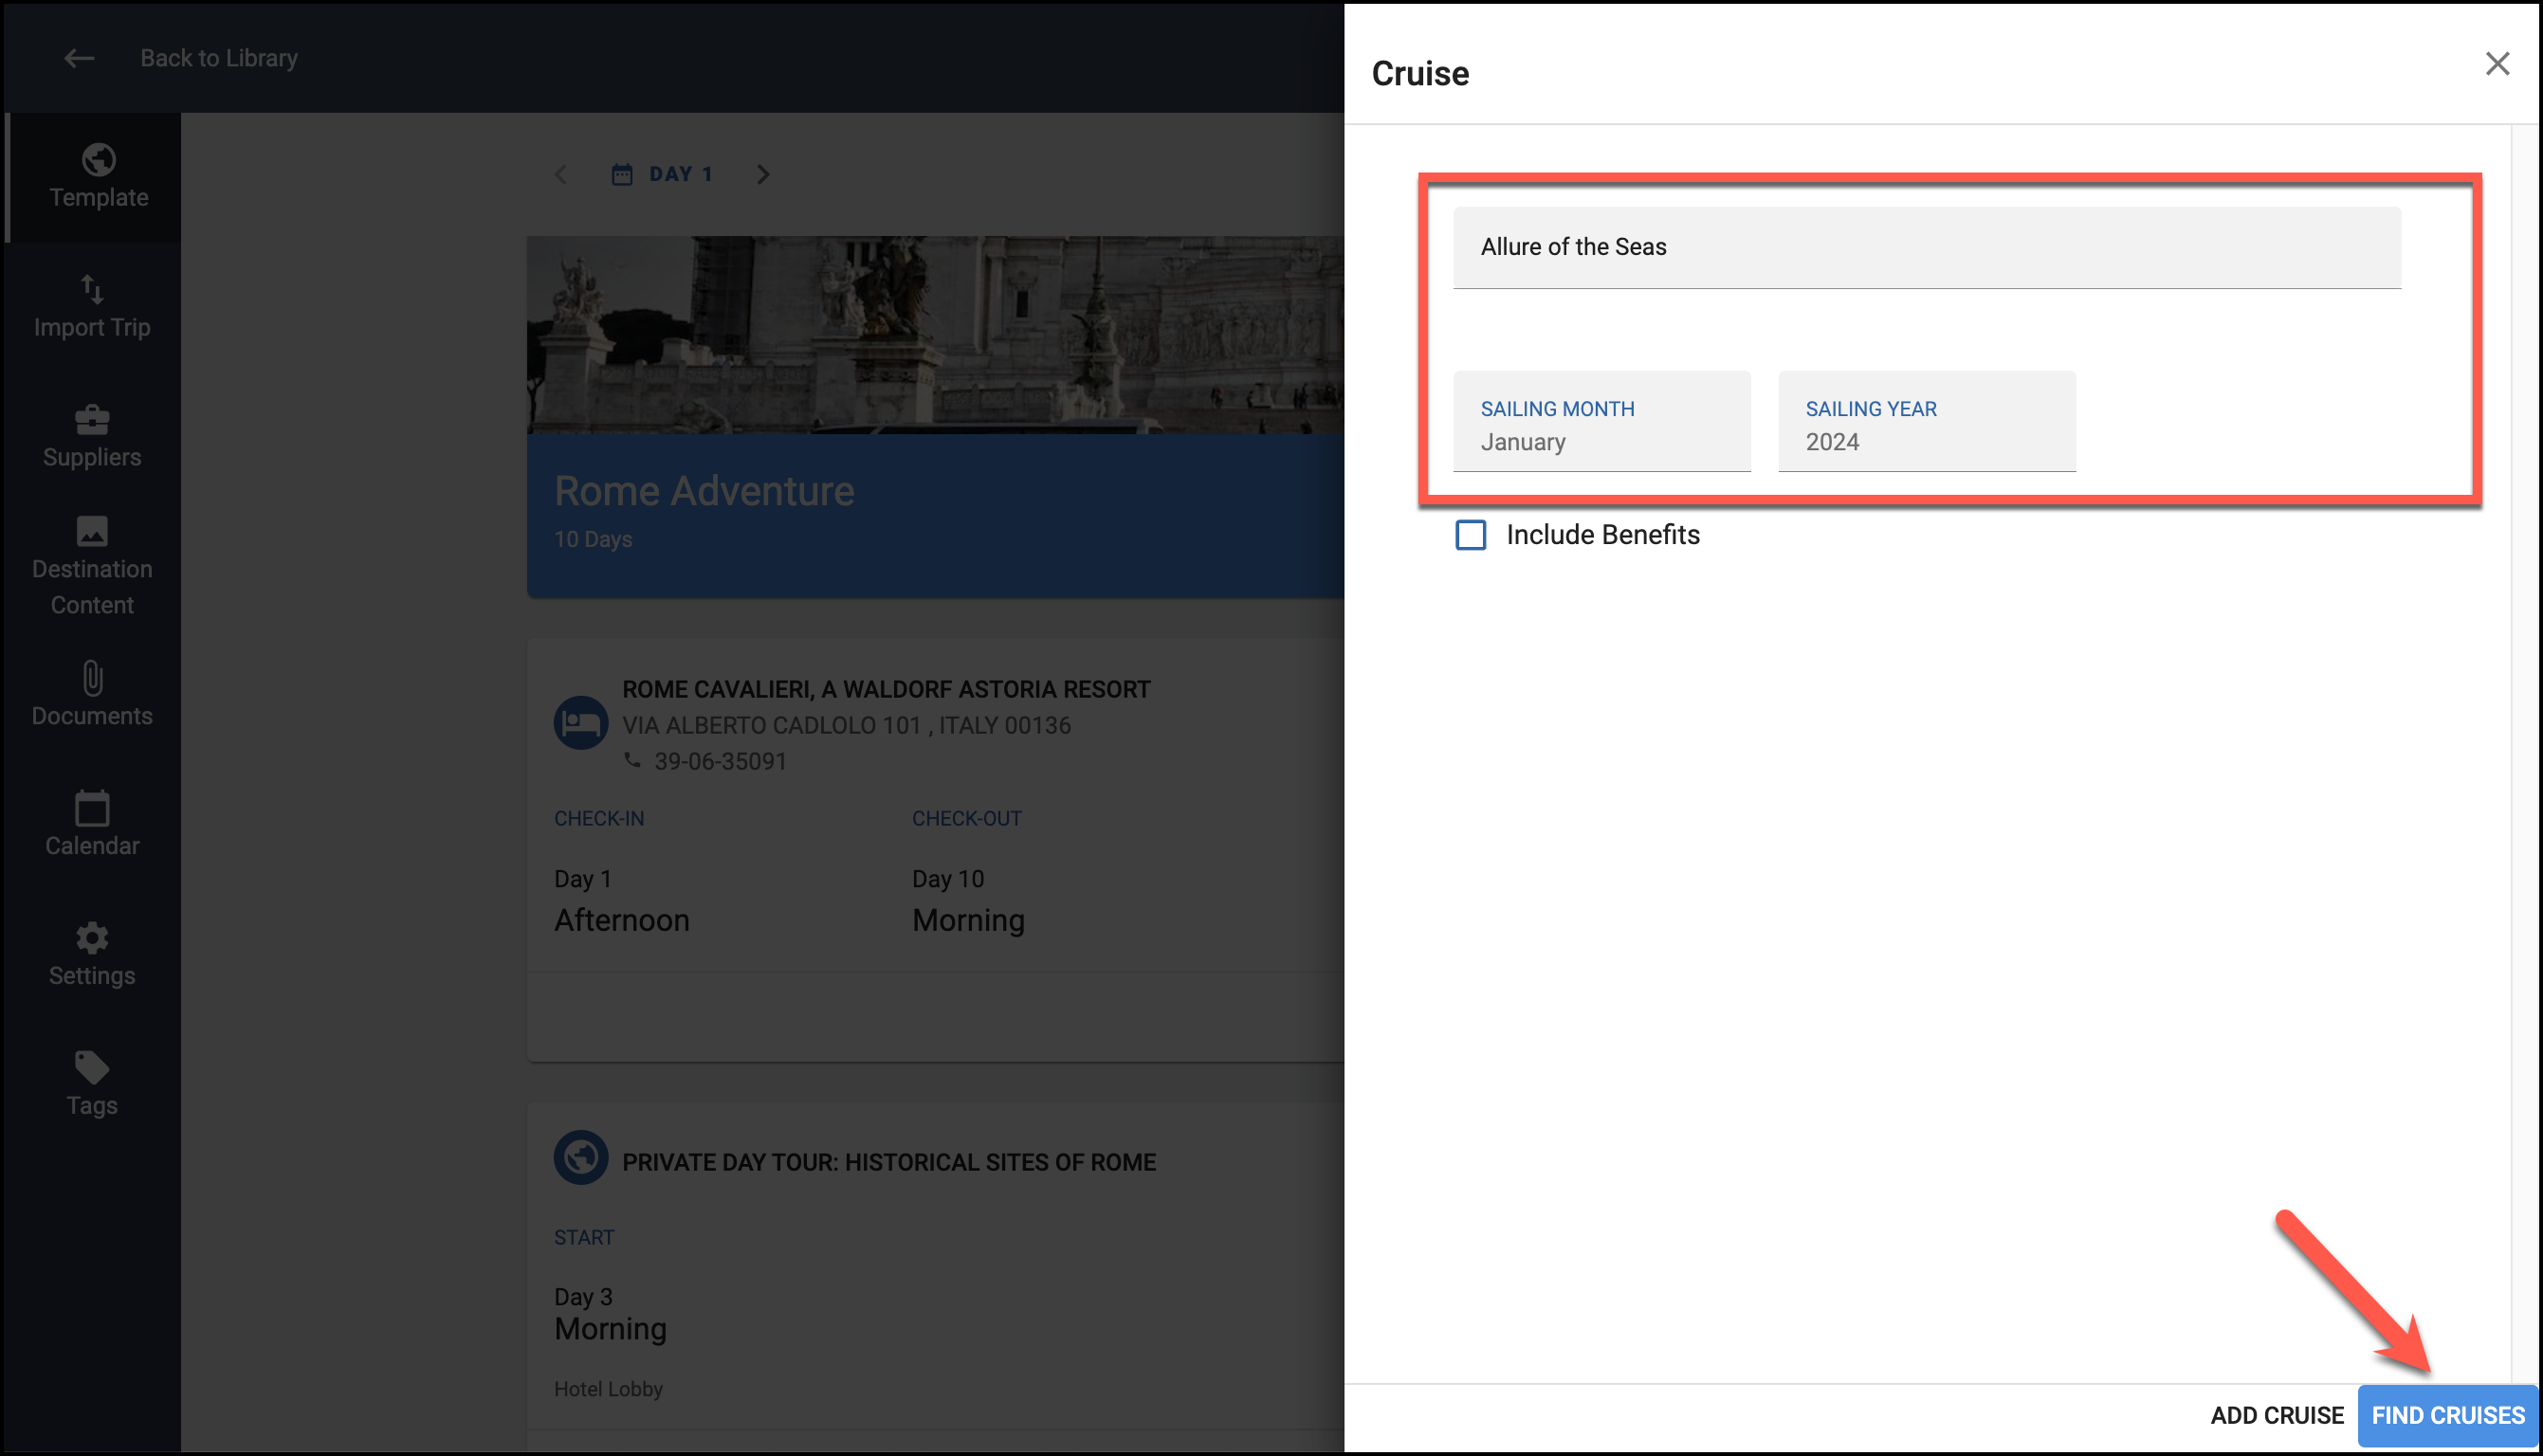This screenshot has height=1456, width=2543.
Task: Click the Rome Adventure title
Action: click(704, 491)
